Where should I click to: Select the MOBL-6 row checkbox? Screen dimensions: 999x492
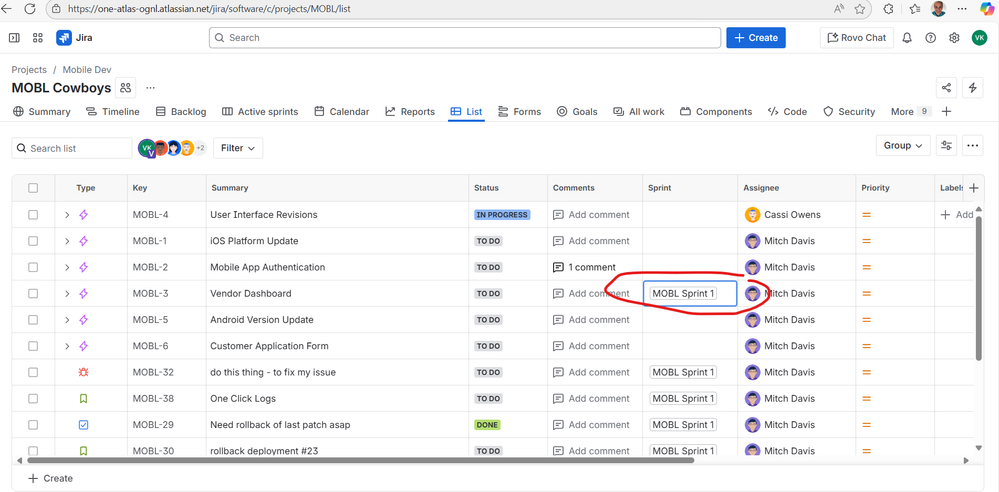33,346
